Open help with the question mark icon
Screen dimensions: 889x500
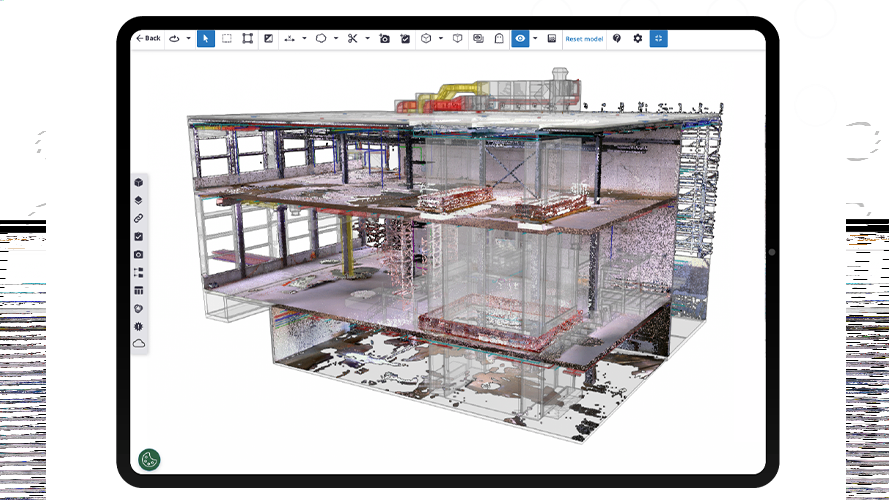pos(617,39)
